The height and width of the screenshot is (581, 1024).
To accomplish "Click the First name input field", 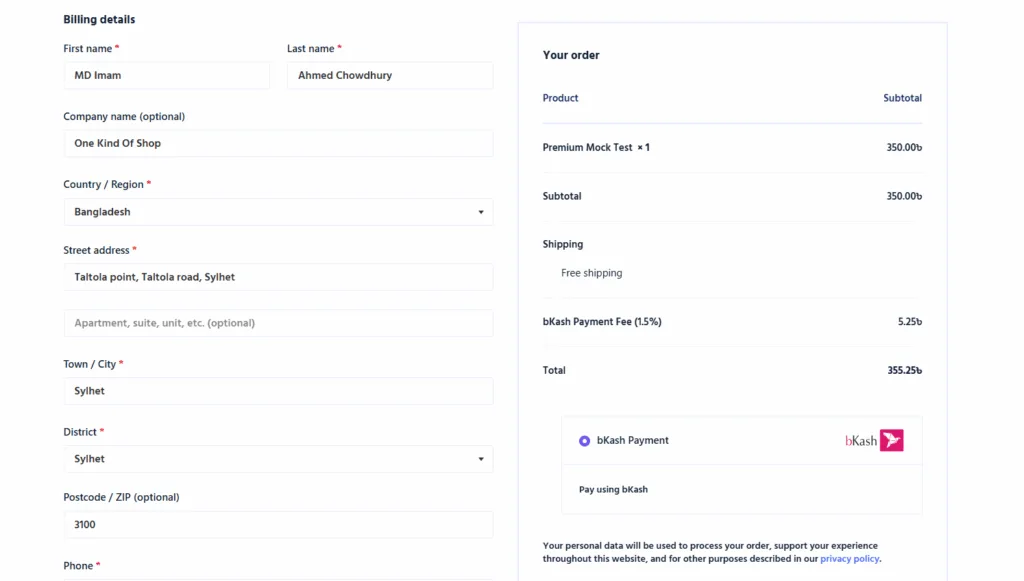I will tap(167, 76).
